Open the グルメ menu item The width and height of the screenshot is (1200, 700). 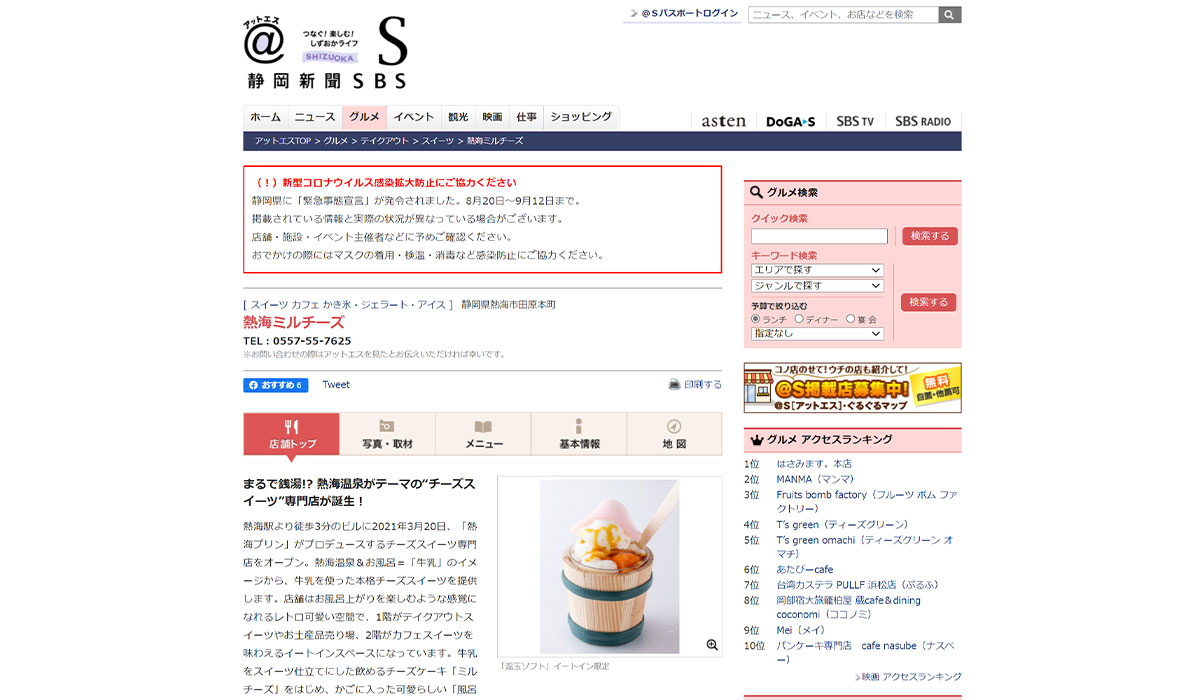364,117
